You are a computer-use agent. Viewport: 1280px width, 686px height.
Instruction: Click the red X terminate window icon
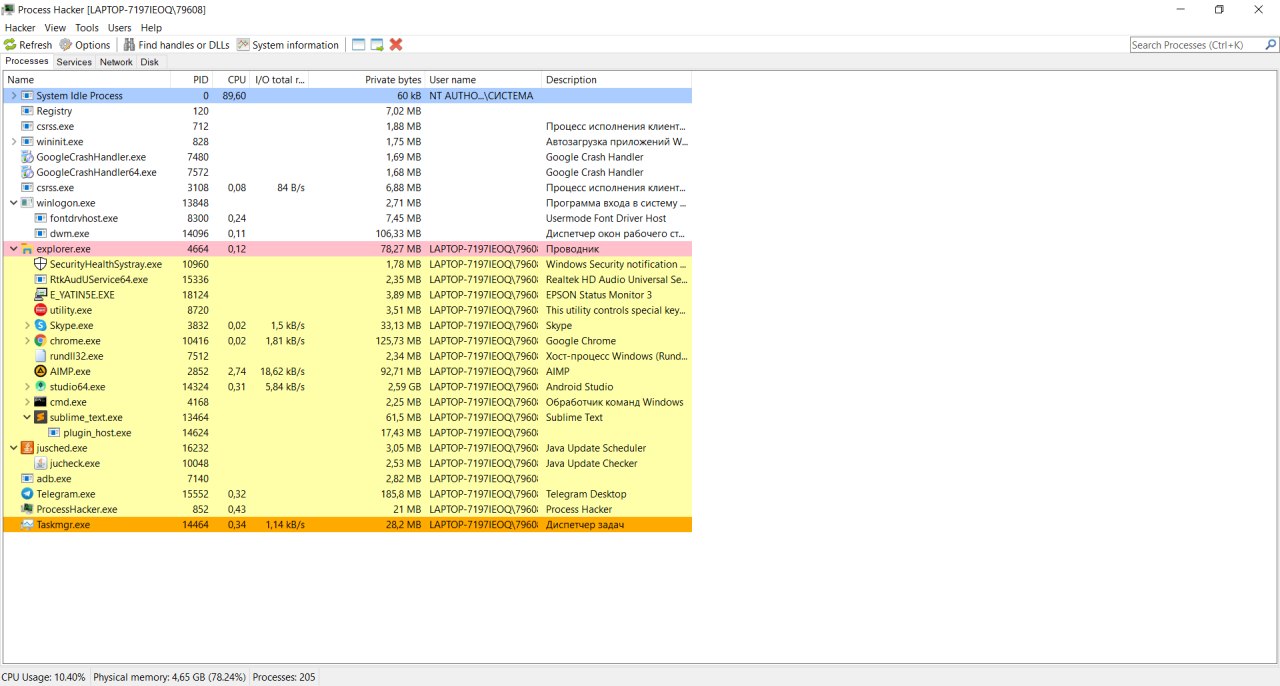point(396,45)
